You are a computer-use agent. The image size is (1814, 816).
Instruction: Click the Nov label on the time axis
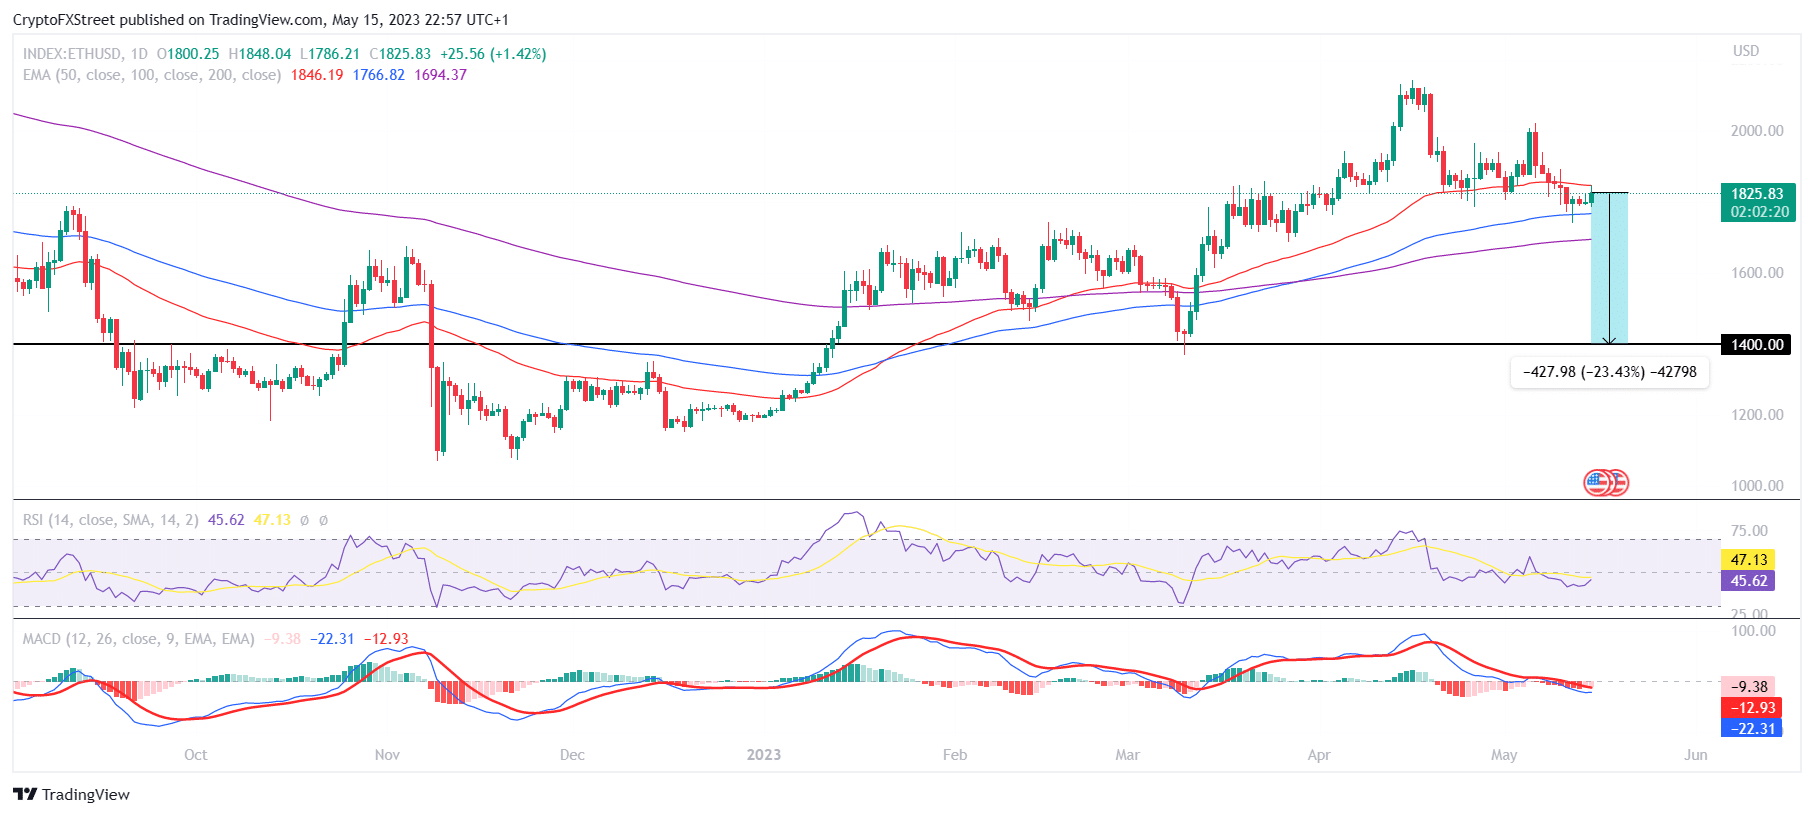coord(387,755)
